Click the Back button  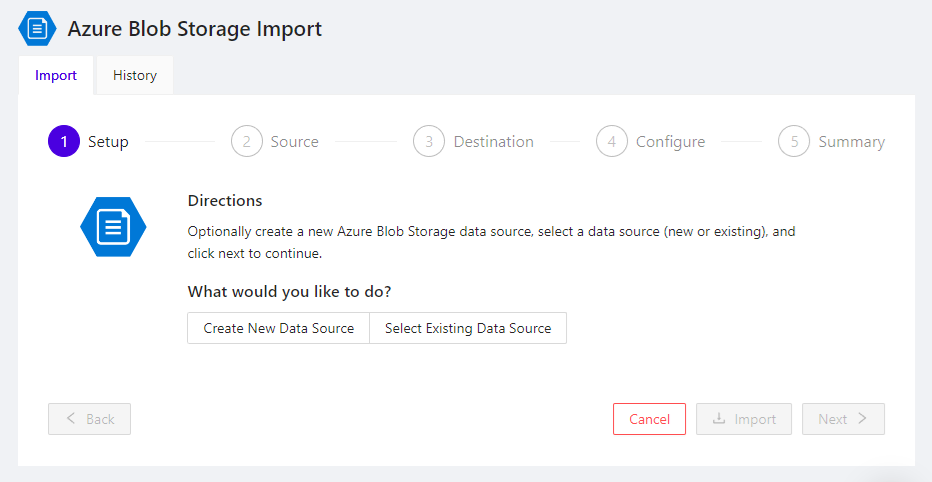click(89, 419)
